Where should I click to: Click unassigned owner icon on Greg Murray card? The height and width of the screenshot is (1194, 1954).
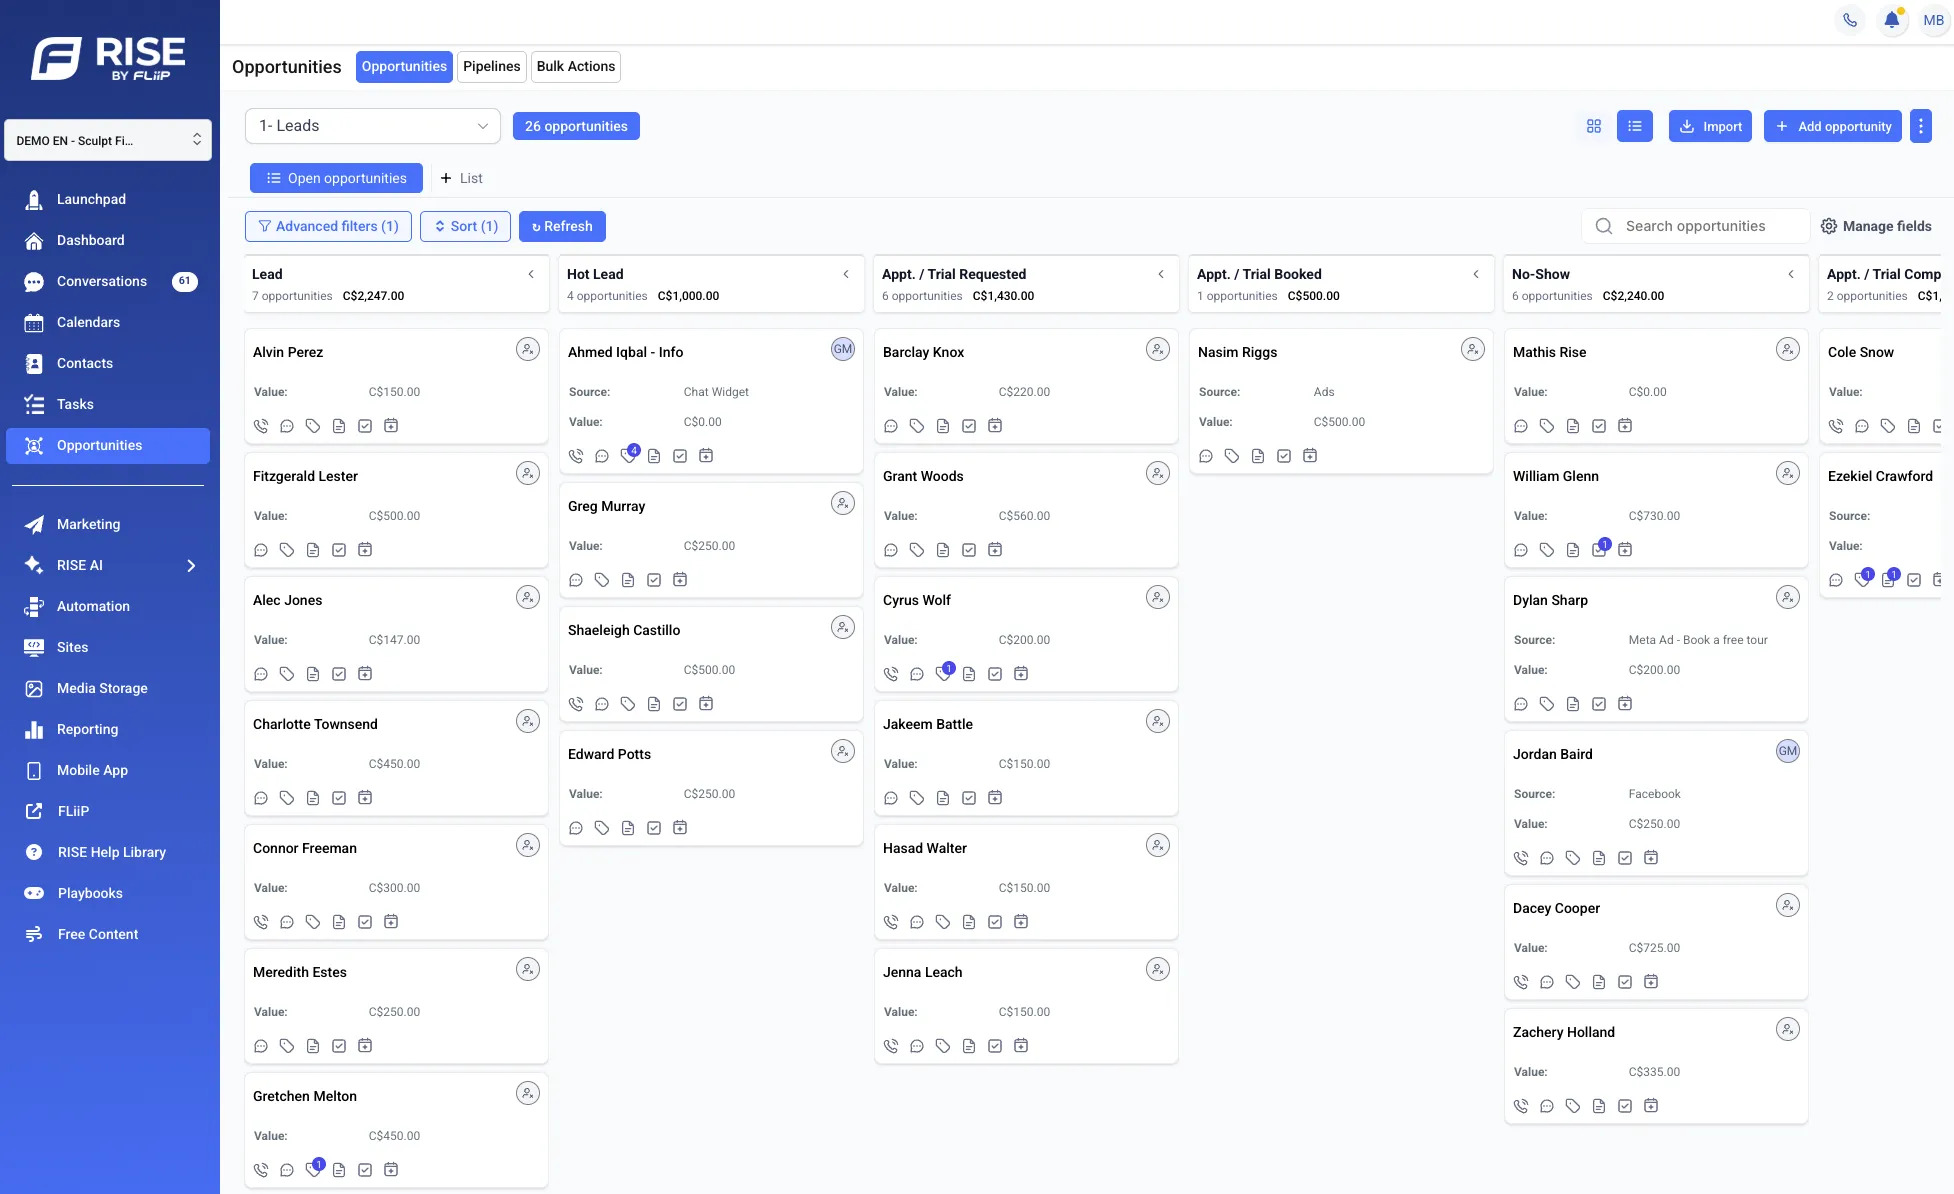tap(843, 503)
